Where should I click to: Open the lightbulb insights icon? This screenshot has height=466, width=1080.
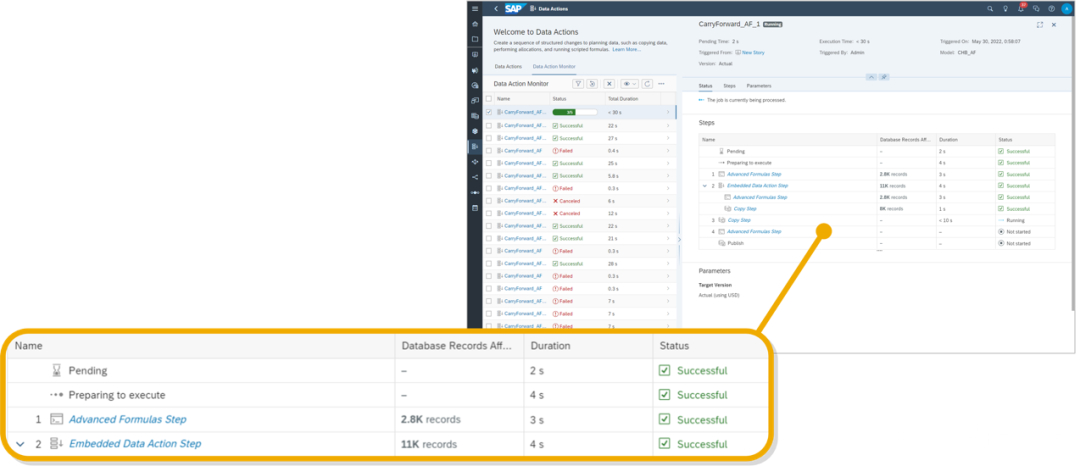(1006, 9)
